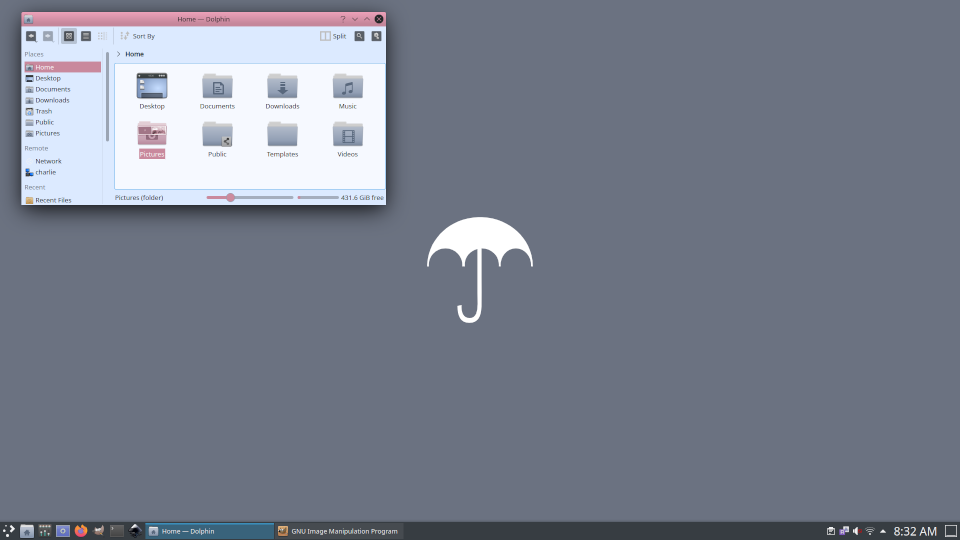Viewport: 960px width, 540px height.
Task: Open charlie remote location
Action: tap(62, 172)
